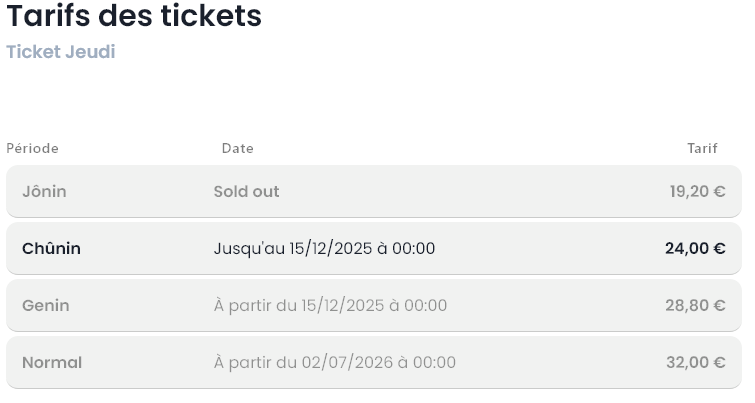Viewport: 755px width, 403px height.
Task: Select the 'Ticket Jeudi' subtitle
Action: click(61, 52)
